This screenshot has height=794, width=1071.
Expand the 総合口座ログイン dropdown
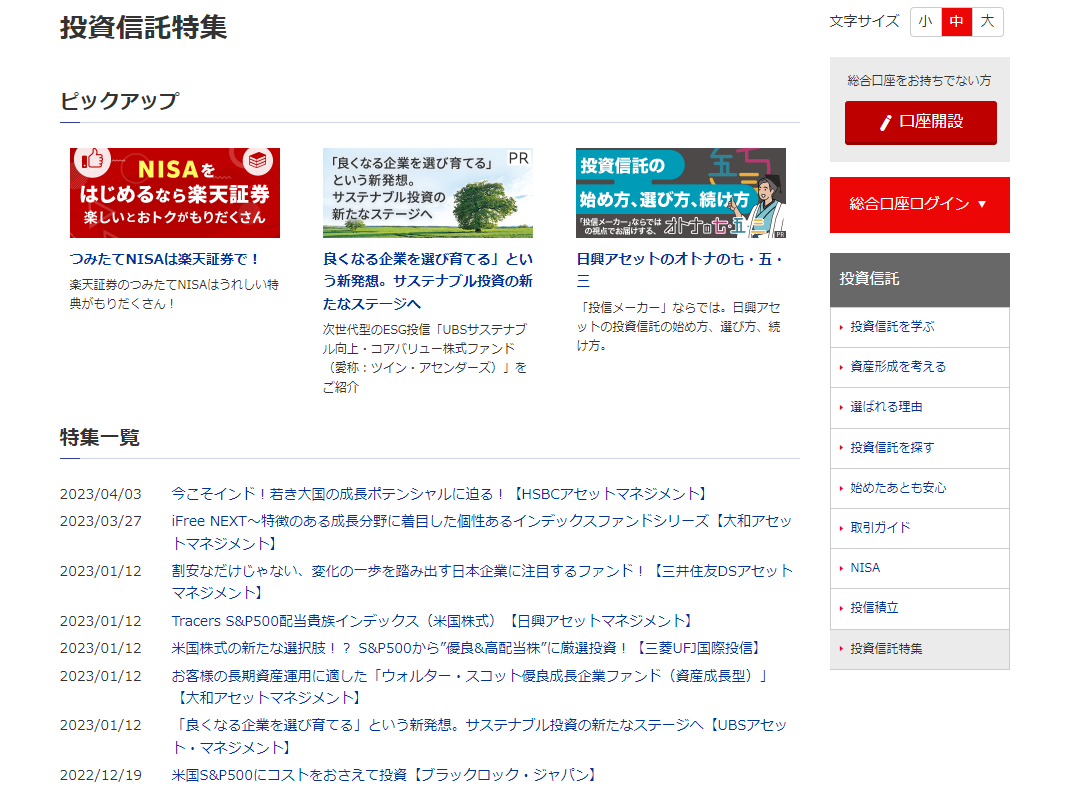(x=919, y=205)
